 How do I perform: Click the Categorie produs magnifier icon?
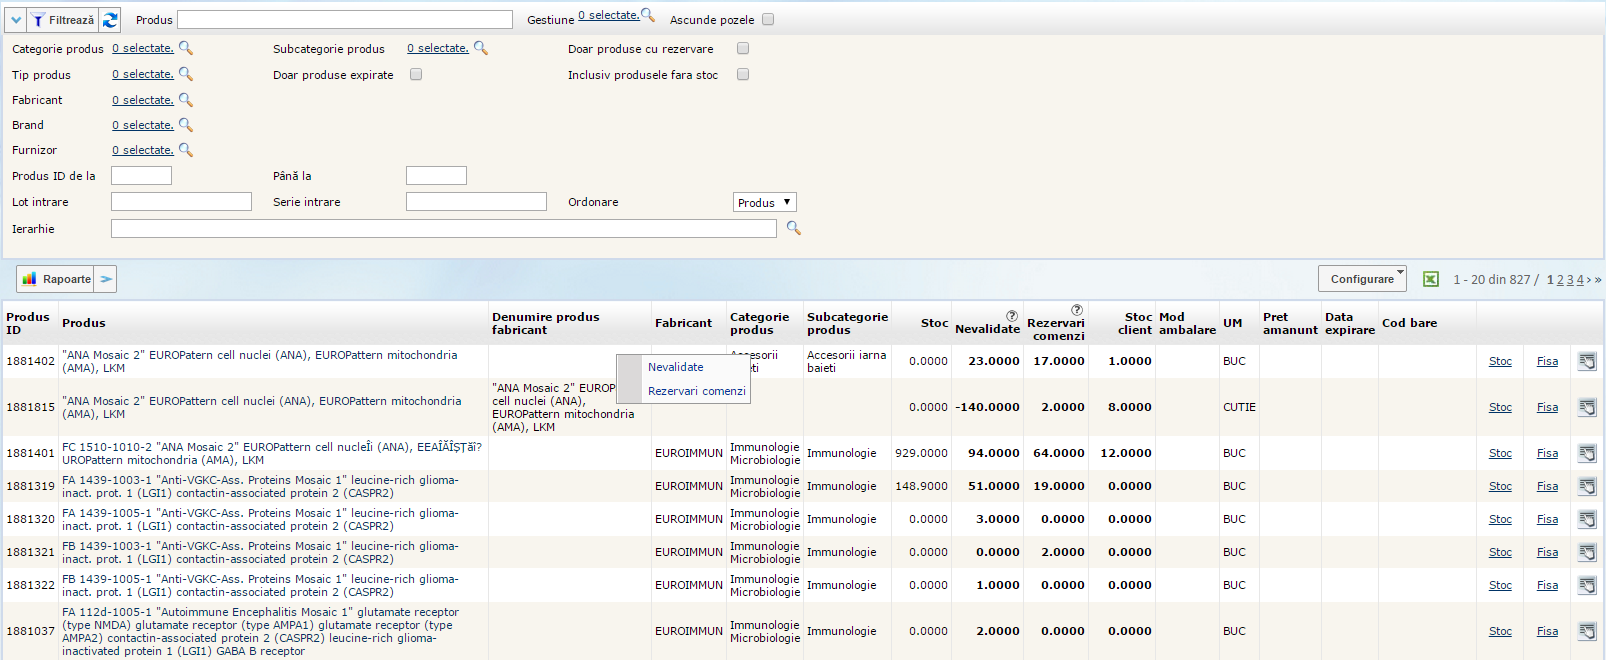coord(185,48)
